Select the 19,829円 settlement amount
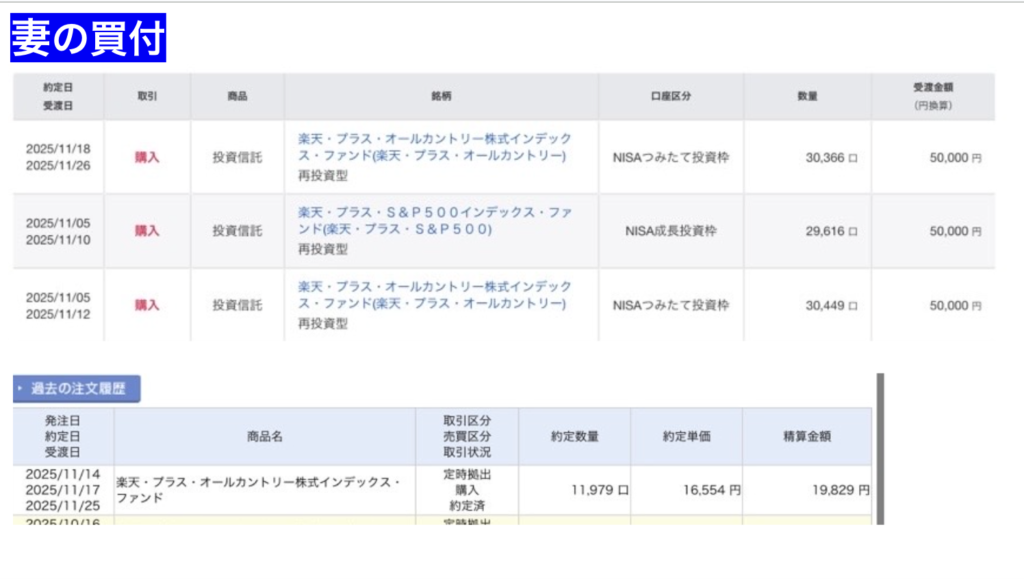1024x579 pixels. click(840, 490)
